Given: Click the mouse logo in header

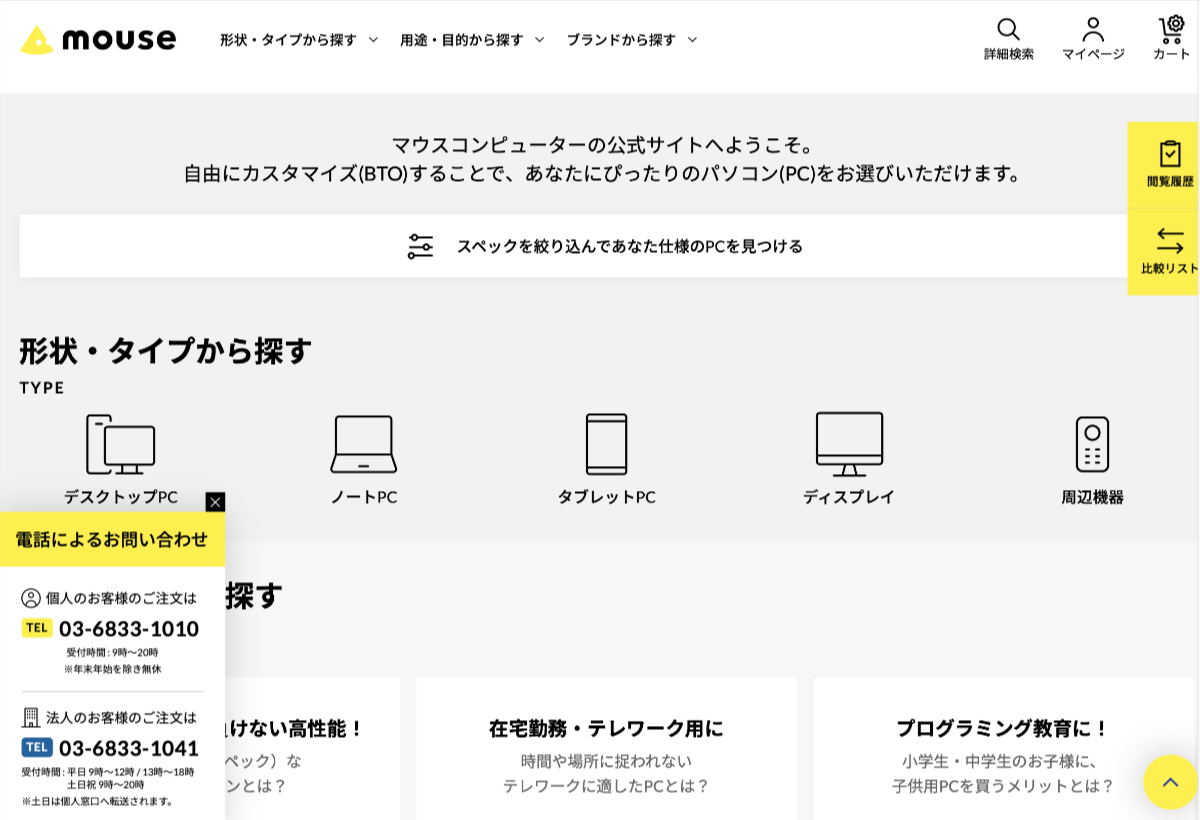Looking at the screenshot, I should pos(98,39).
